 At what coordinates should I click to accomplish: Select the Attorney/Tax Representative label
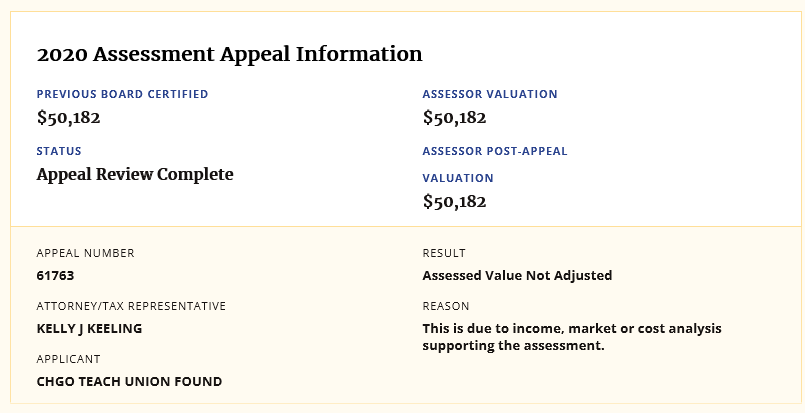[x=131, y=306]
